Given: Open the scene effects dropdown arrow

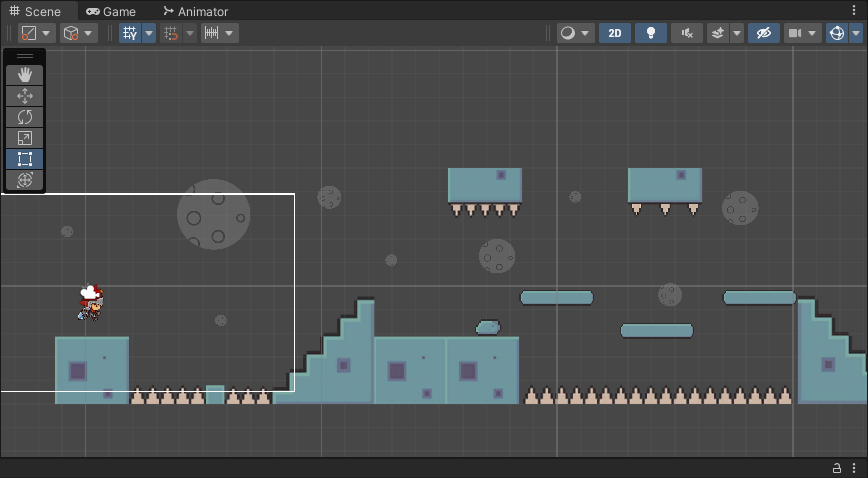Looking at the screenshot, I should (x=737, y=33).
